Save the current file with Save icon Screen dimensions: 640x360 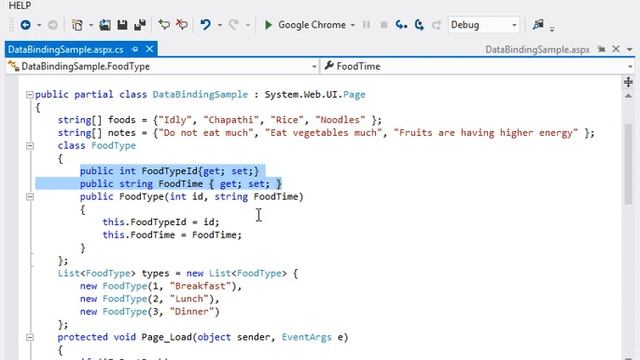point(122,25)
